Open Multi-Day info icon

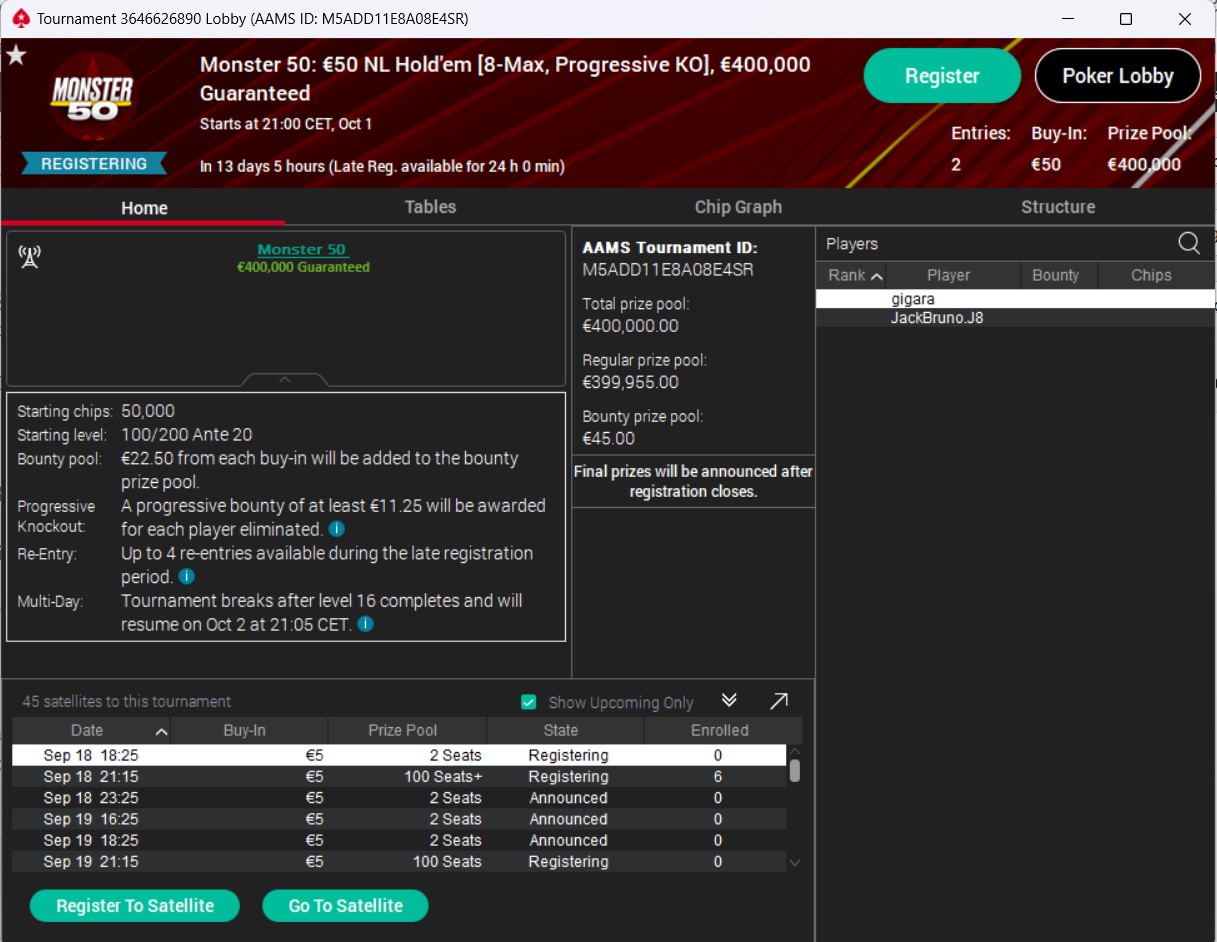coord(366,624)
